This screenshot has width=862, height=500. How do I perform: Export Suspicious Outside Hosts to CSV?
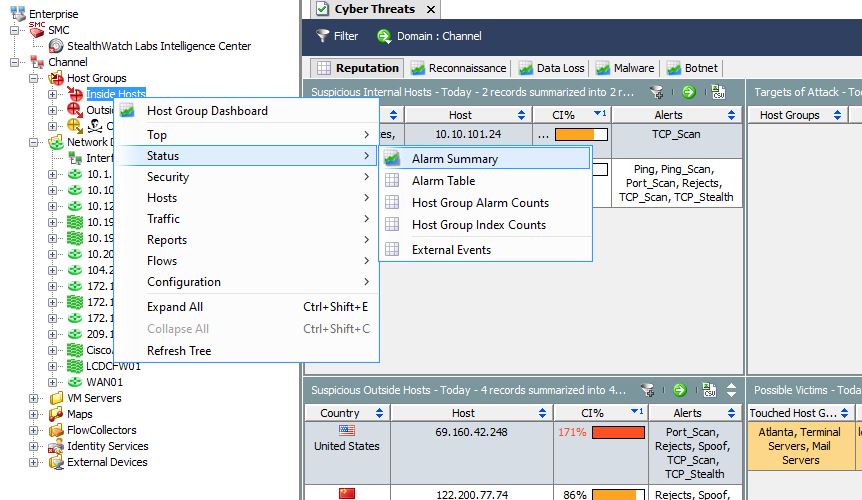point(709,390)
